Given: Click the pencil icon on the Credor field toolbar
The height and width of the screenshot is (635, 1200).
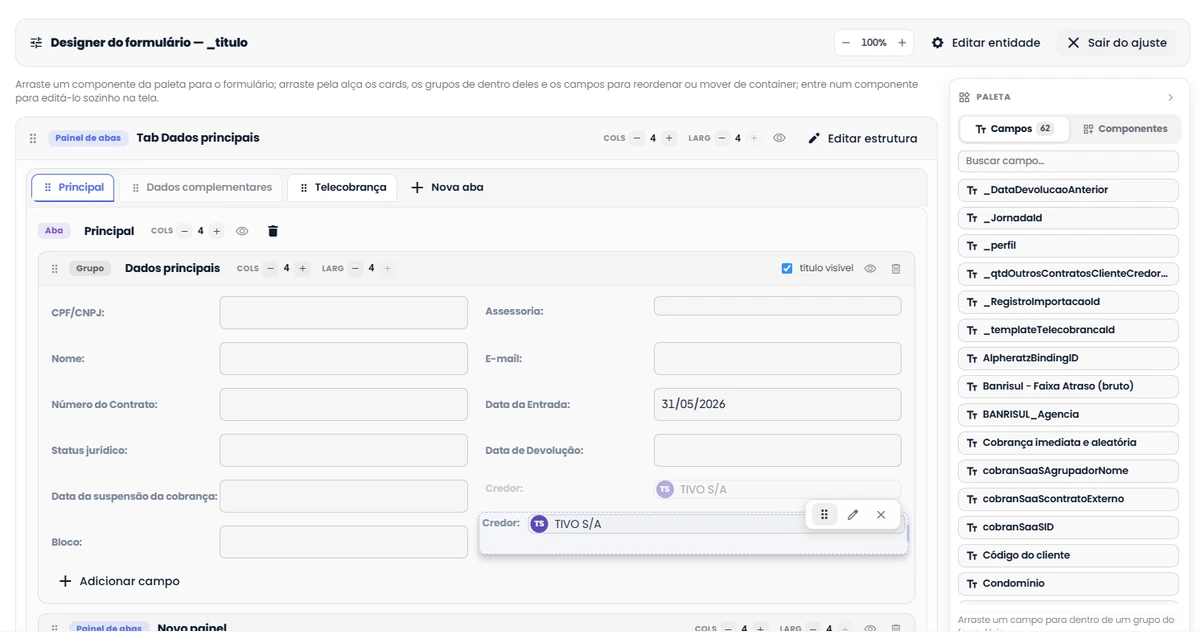Looking at the screenshot, I should pos(853,515).
